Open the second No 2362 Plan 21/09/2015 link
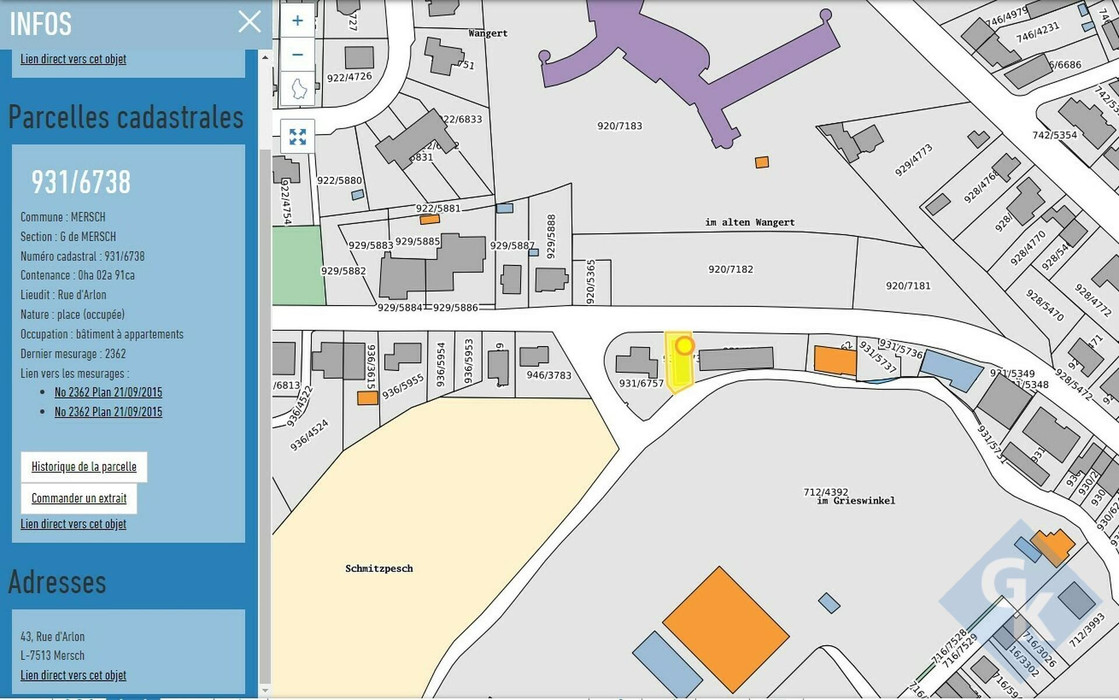 (x=108, y=412)
